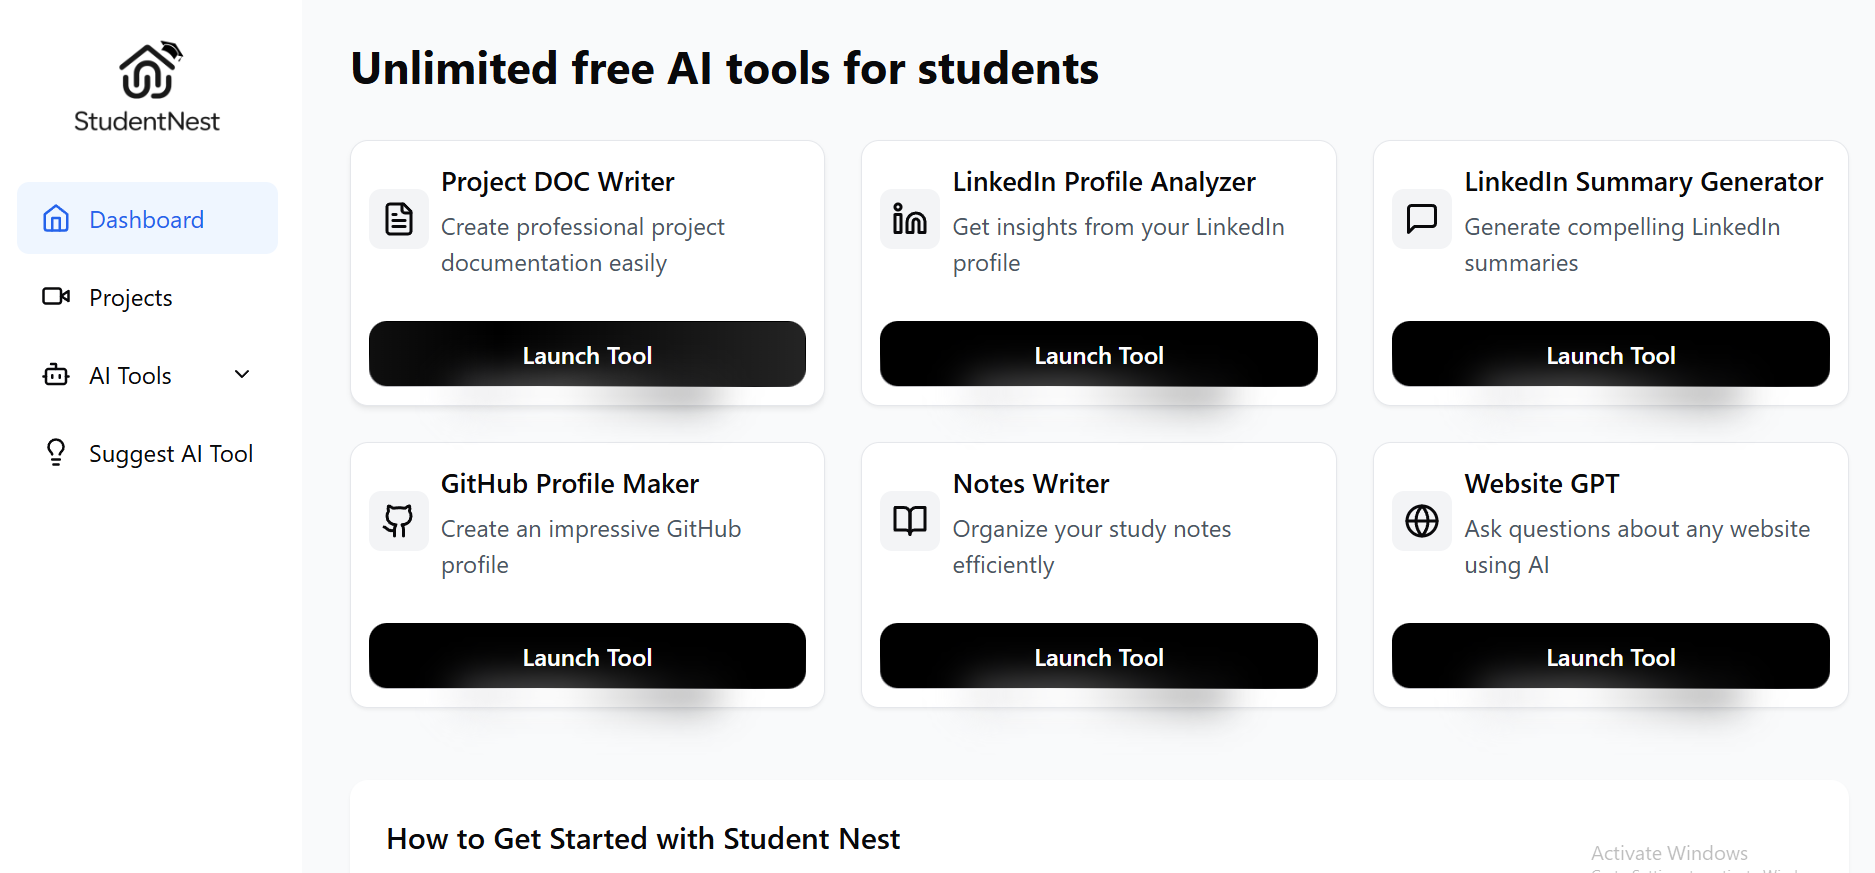Click the Suggest AI Tool lightbulb icon

(x=56, y=452)
